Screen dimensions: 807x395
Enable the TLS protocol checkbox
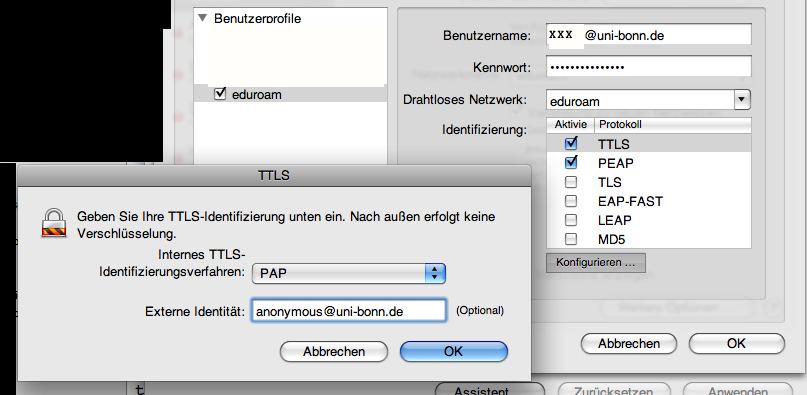point(571,182)
